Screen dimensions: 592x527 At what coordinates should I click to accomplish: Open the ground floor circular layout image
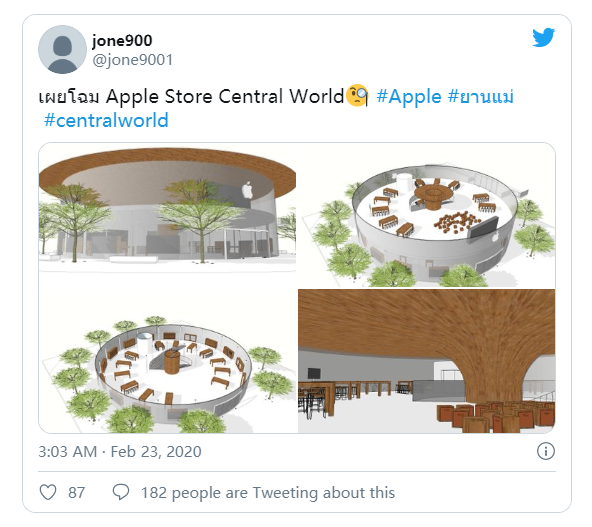(167, 361)
